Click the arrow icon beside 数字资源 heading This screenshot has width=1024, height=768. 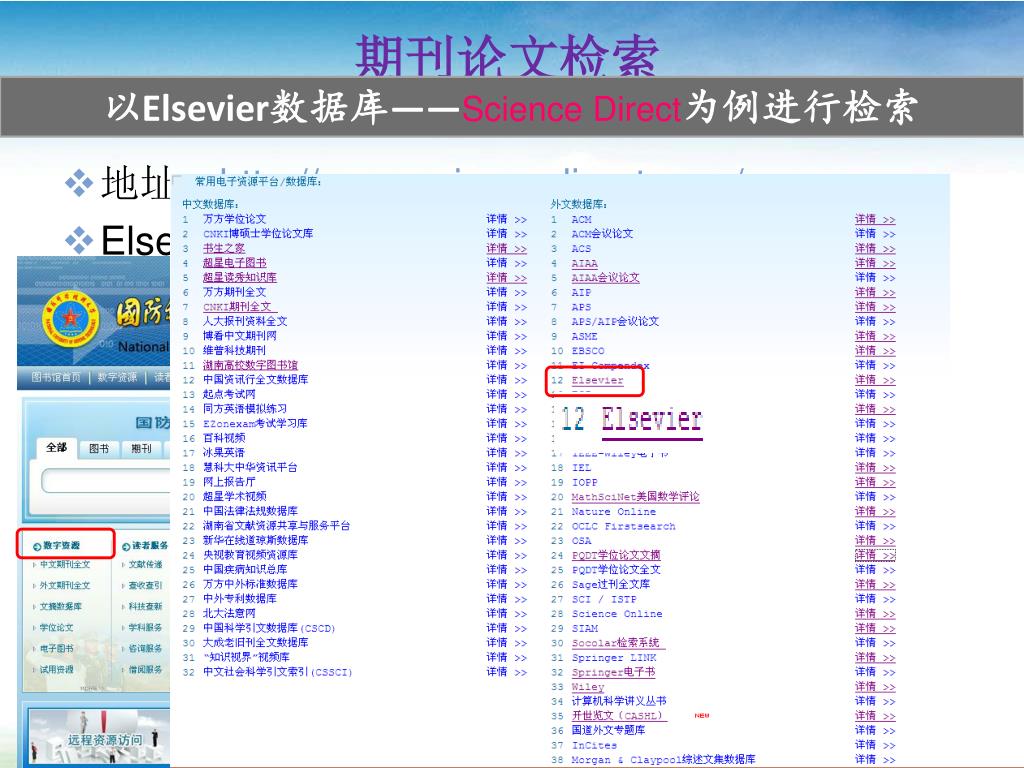[37, 546]
